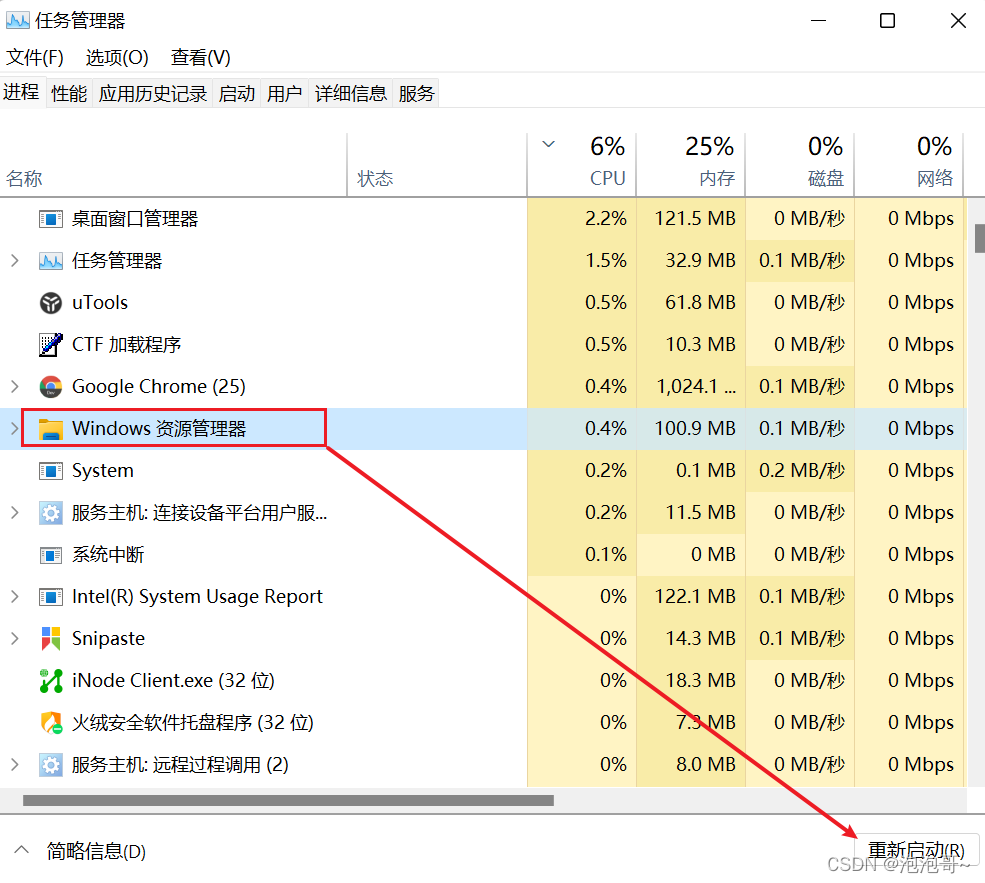985x883 pixels.
Task: Click System's 0.2 MB/秒 disk cell
Action: coord(800,471)
